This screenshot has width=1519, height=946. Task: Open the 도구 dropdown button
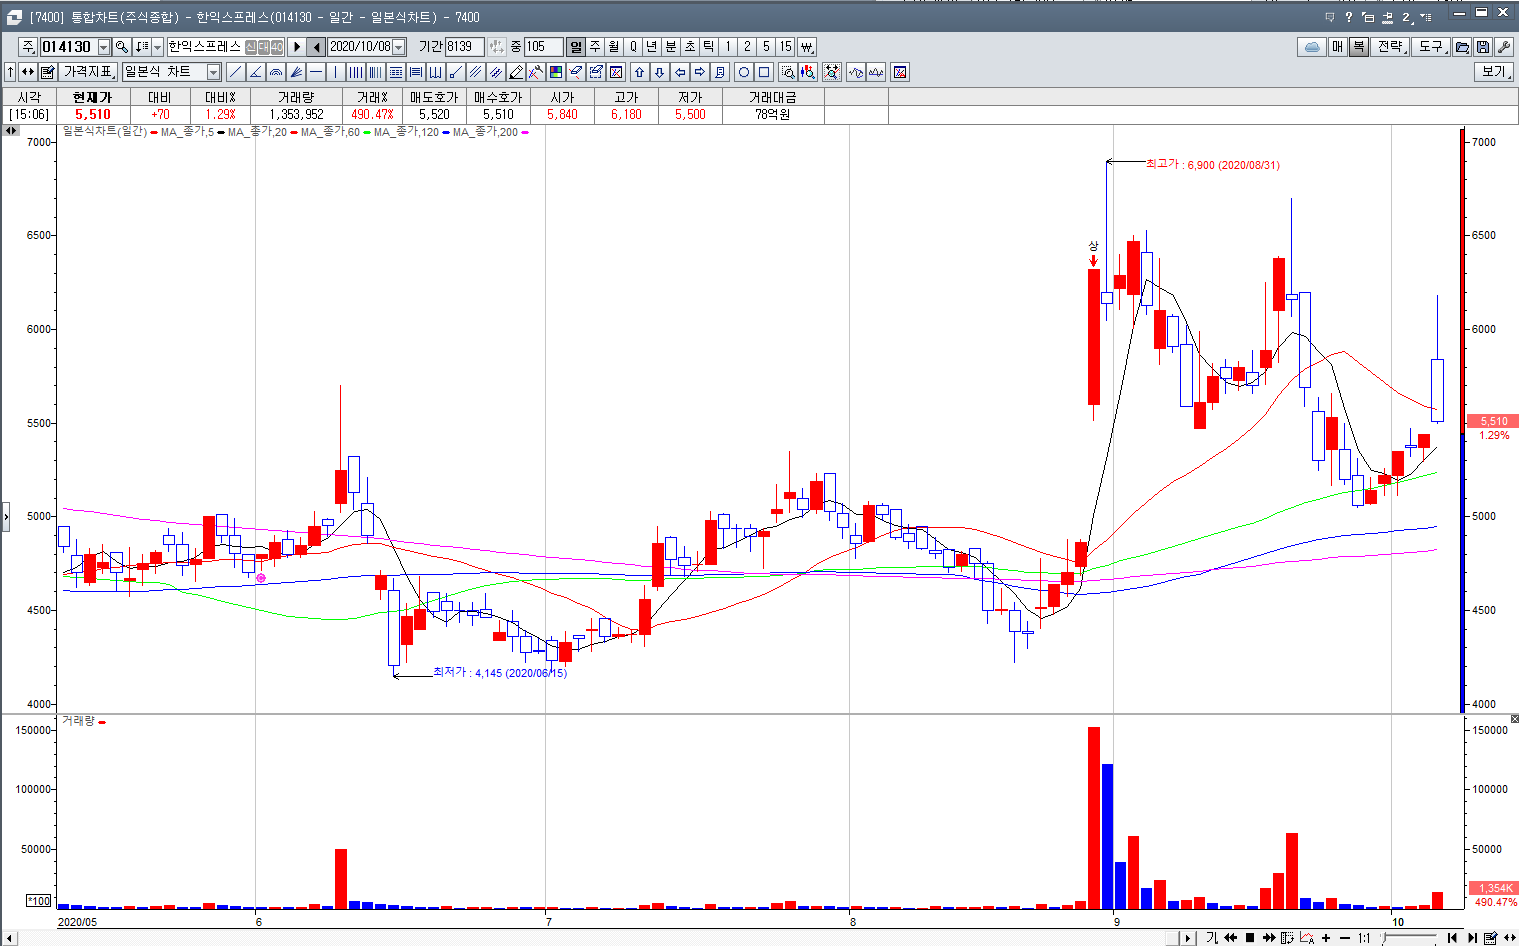pyautogui.click(x=1433, y=47)
